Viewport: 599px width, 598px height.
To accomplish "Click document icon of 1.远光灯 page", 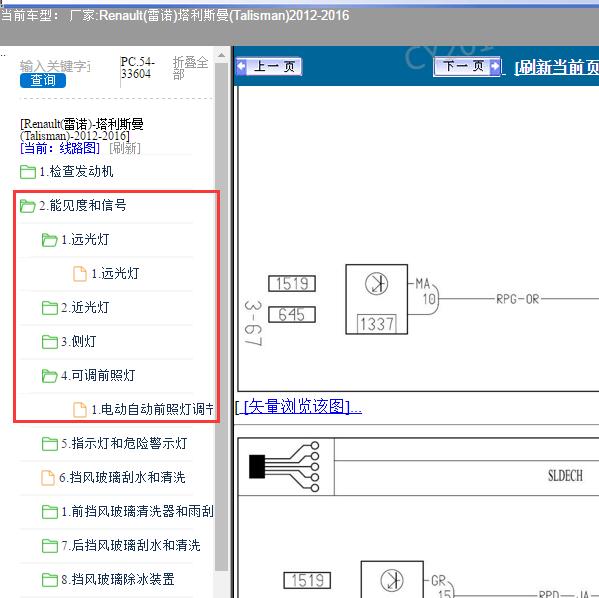I will [x=80, y=274].
